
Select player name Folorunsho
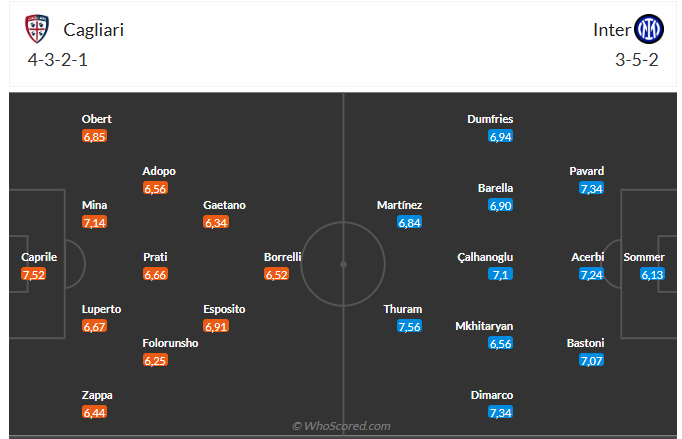(170, 343)
